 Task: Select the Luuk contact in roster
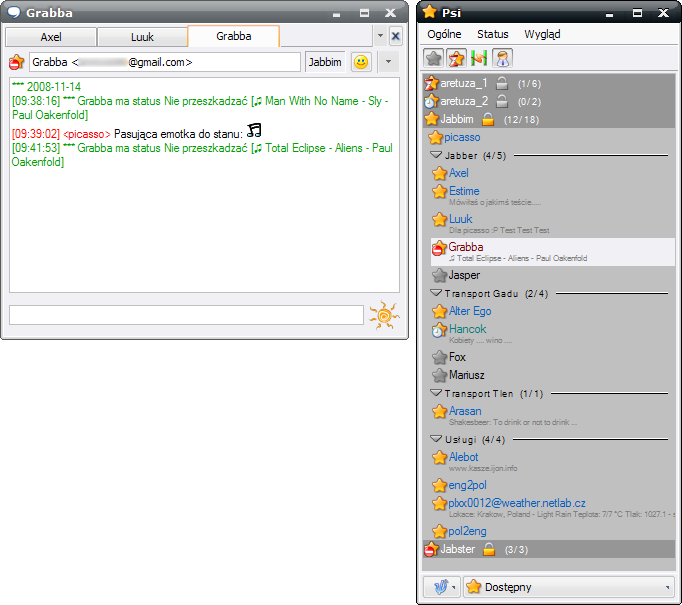click(x=553, y=224)
